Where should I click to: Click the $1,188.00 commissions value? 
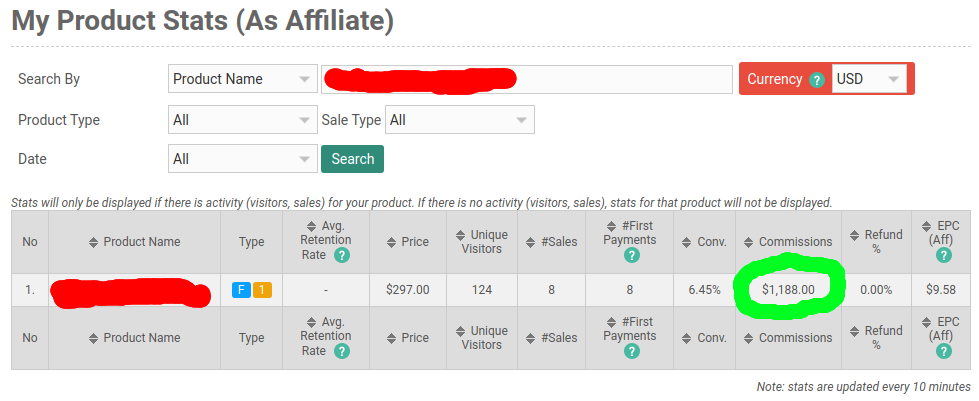pyautogui.click(x=788, y=290)
